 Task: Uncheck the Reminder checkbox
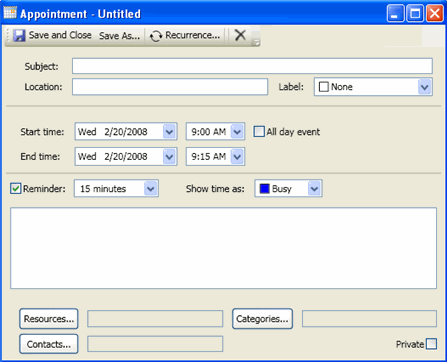point(16,189)
